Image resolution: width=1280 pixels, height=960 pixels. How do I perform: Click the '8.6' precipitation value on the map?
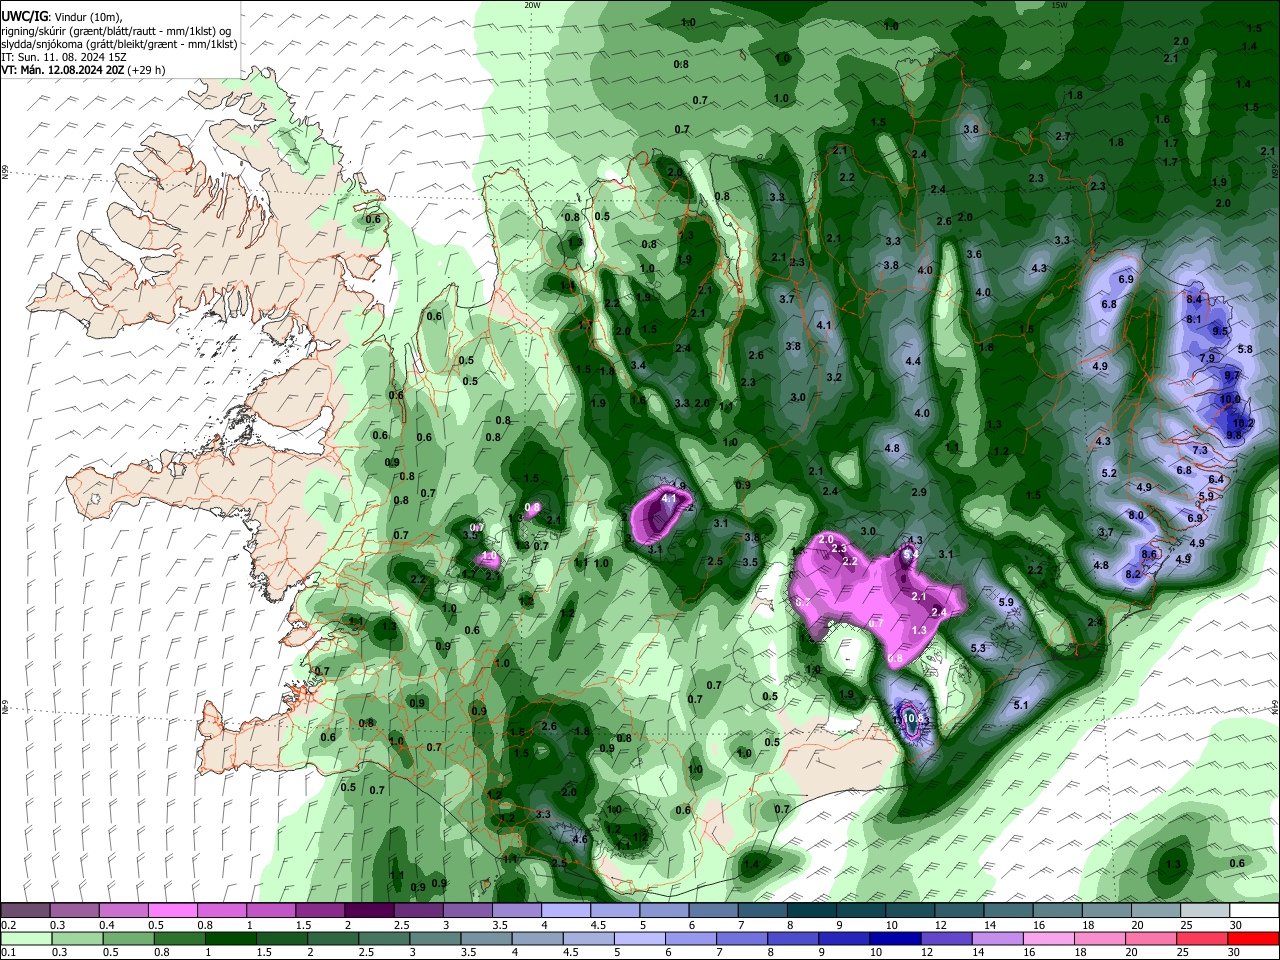pyautogui.click(x=1149, y=554)
